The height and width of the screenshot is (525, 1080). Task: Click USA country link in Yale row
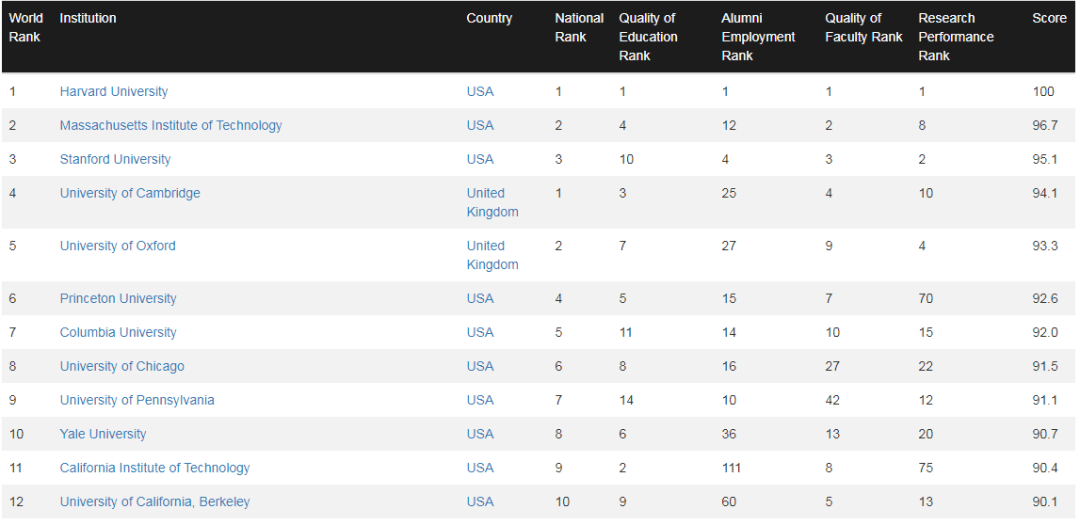tap(480, 434)
